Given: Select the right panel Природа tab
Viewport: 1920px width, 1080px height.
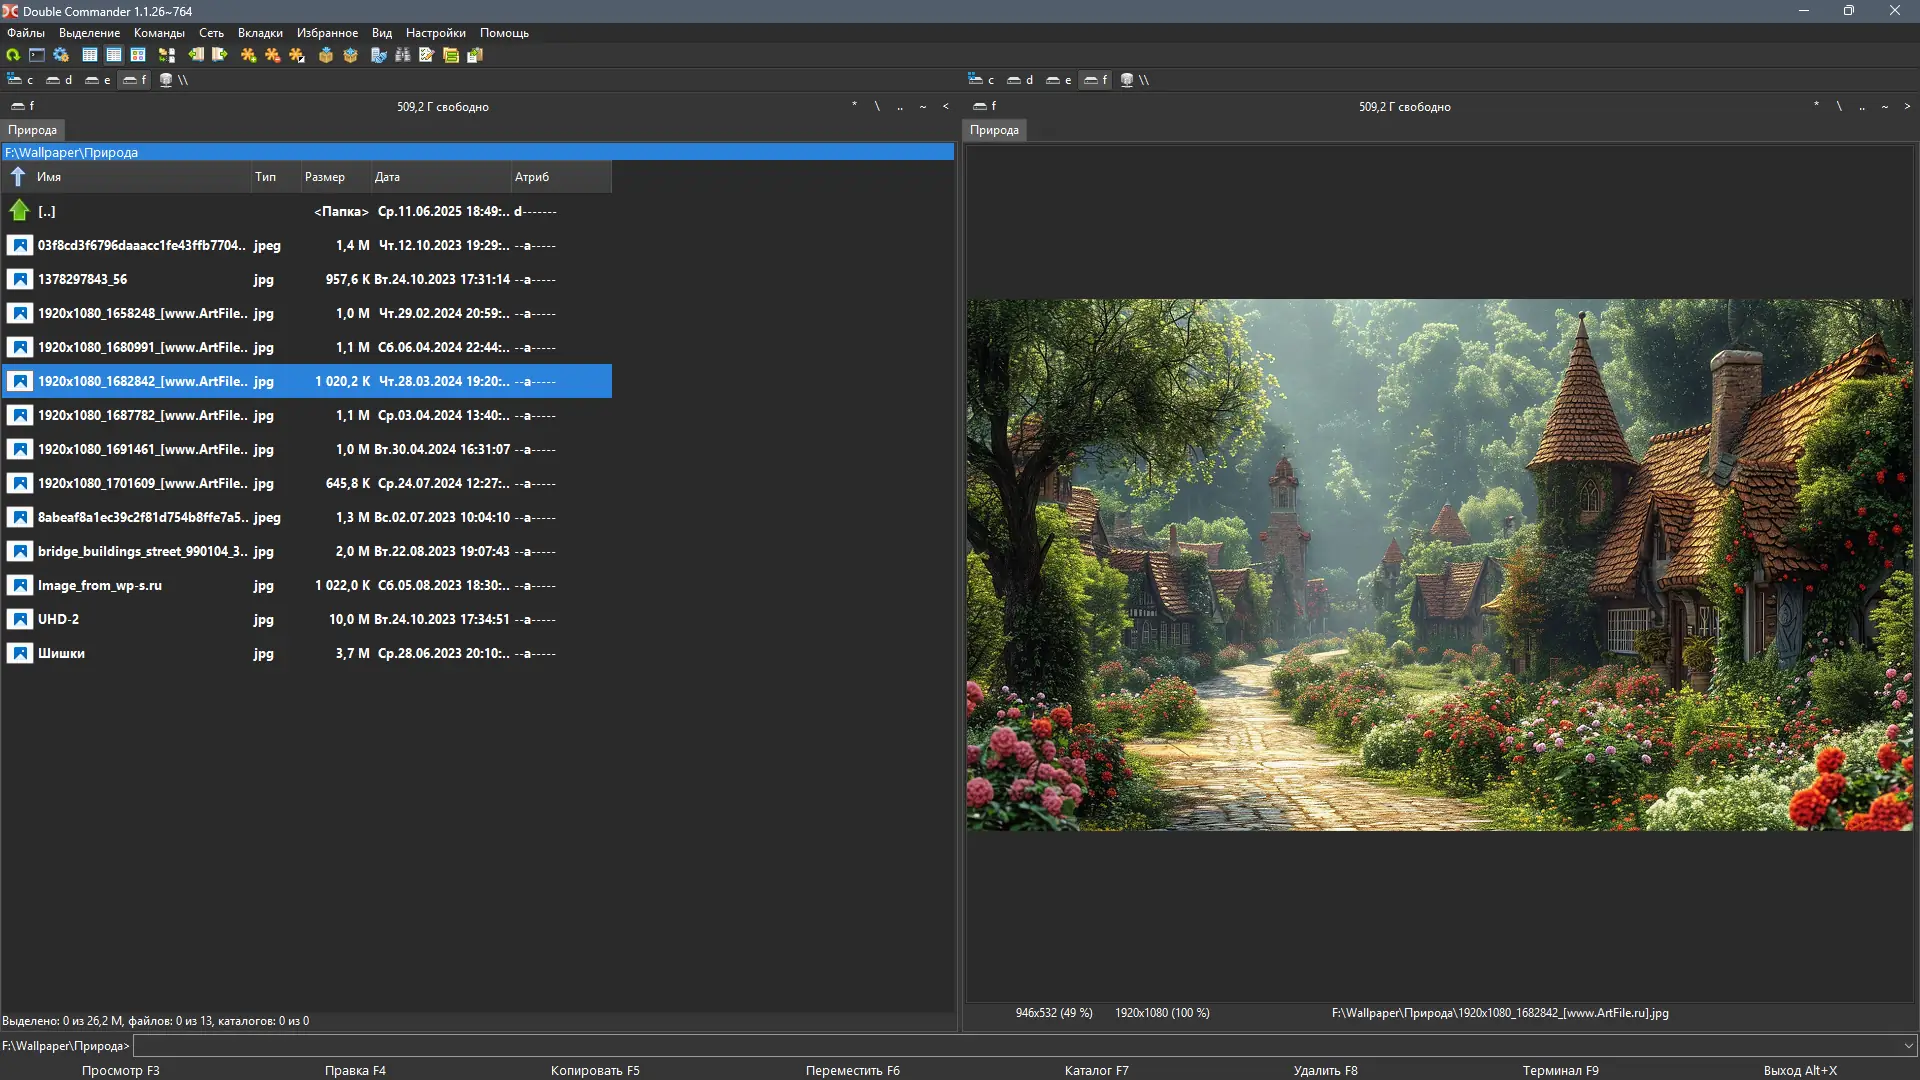Looking at the screenshot, I should [x=994, y=130].
